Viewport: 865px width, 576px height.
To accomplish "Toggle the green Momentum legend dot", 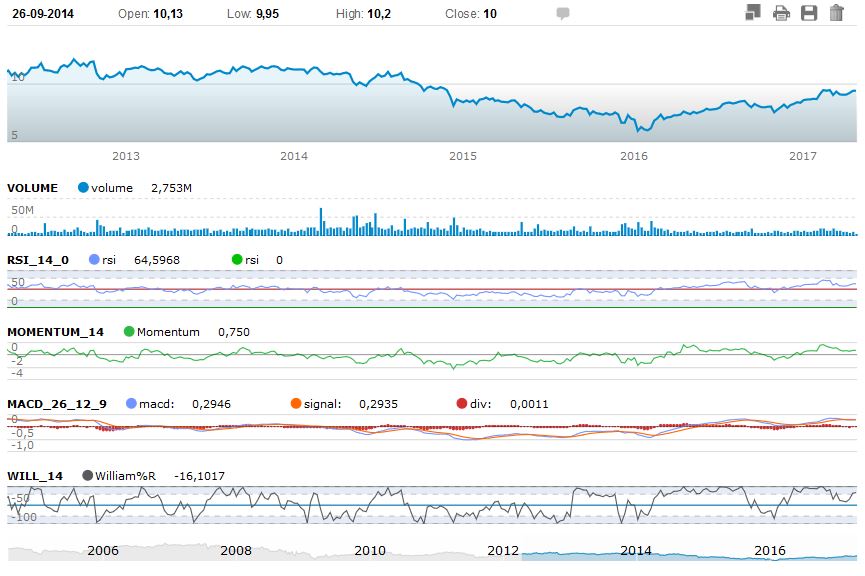I will (129, 332).
